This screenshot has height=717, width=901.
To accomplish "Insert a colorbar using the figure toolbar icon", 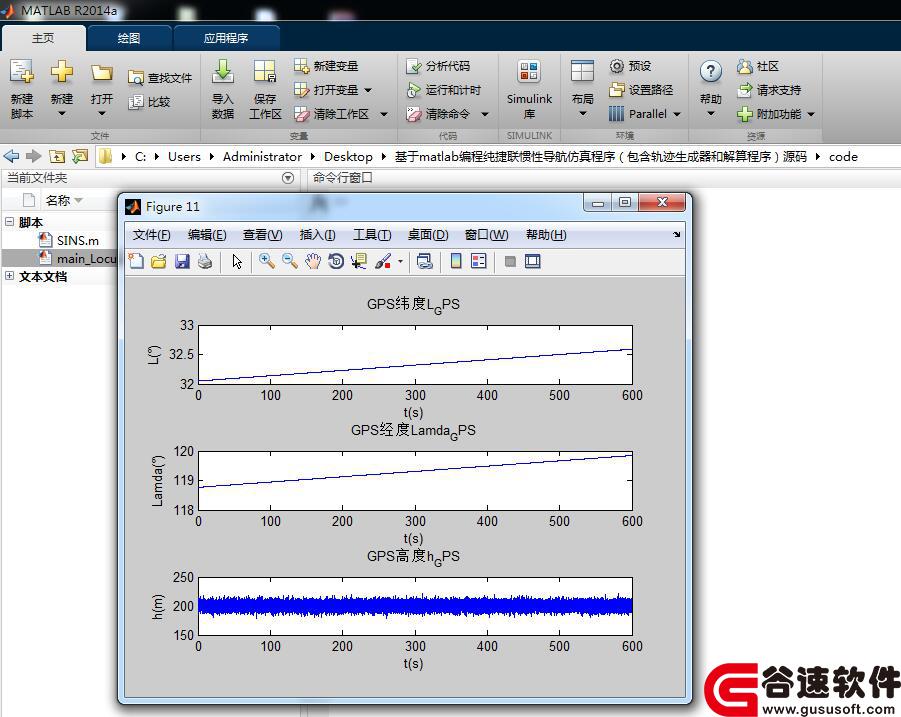I will [456, 261].
